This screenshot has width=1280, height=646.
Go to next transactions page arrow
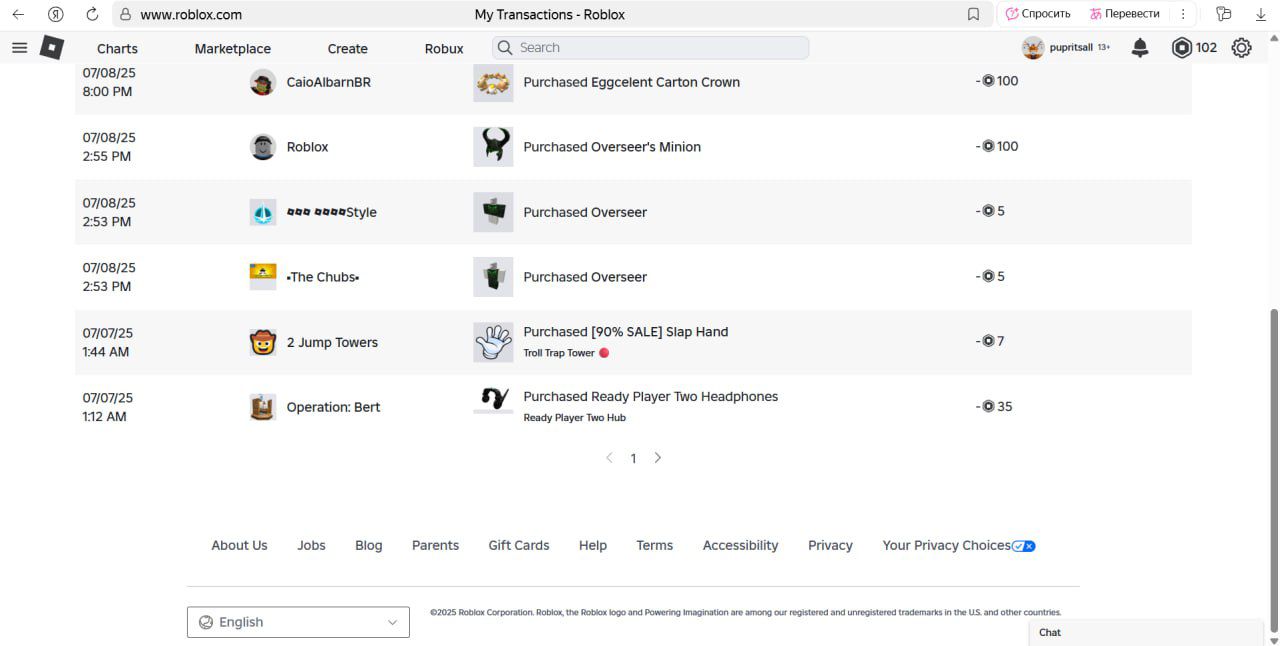(x=658, y=458)
